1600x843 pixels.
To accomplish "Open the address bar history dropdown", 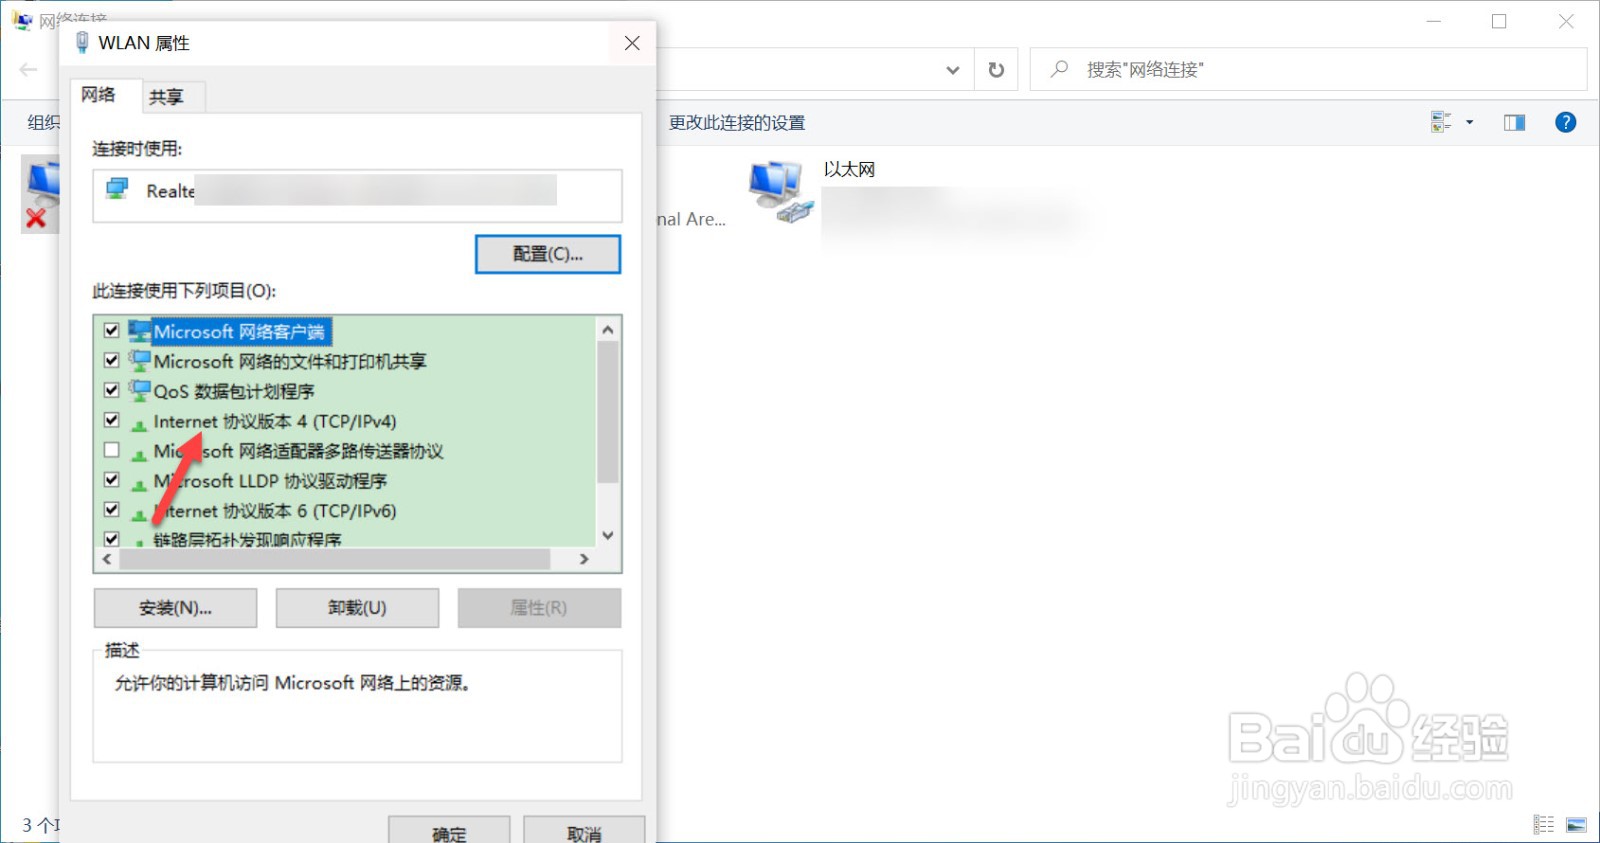I will (x=953, y=70).
